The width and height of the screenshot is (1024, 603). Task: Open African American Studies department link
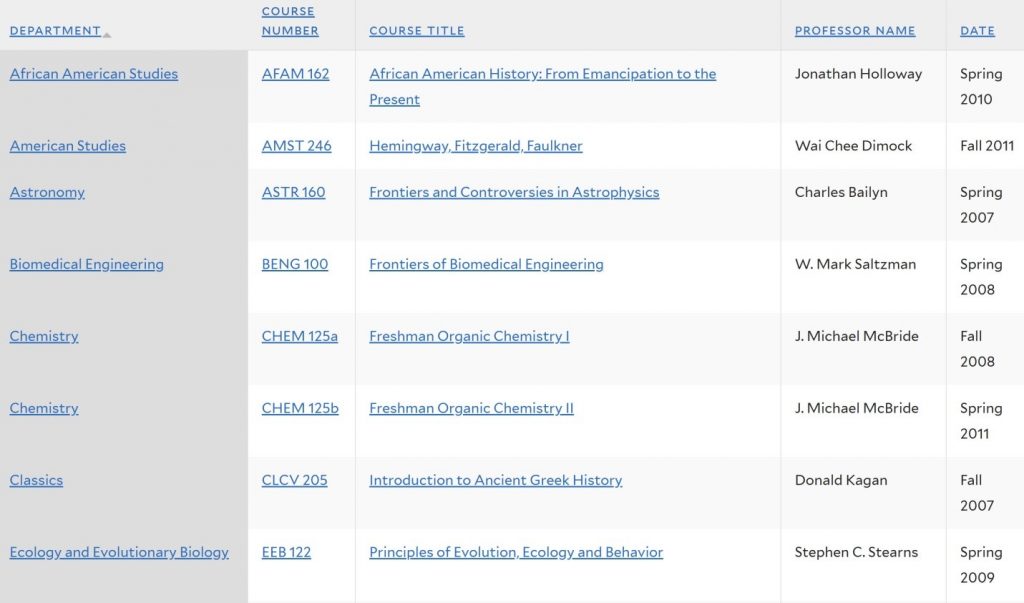point(93,74)
